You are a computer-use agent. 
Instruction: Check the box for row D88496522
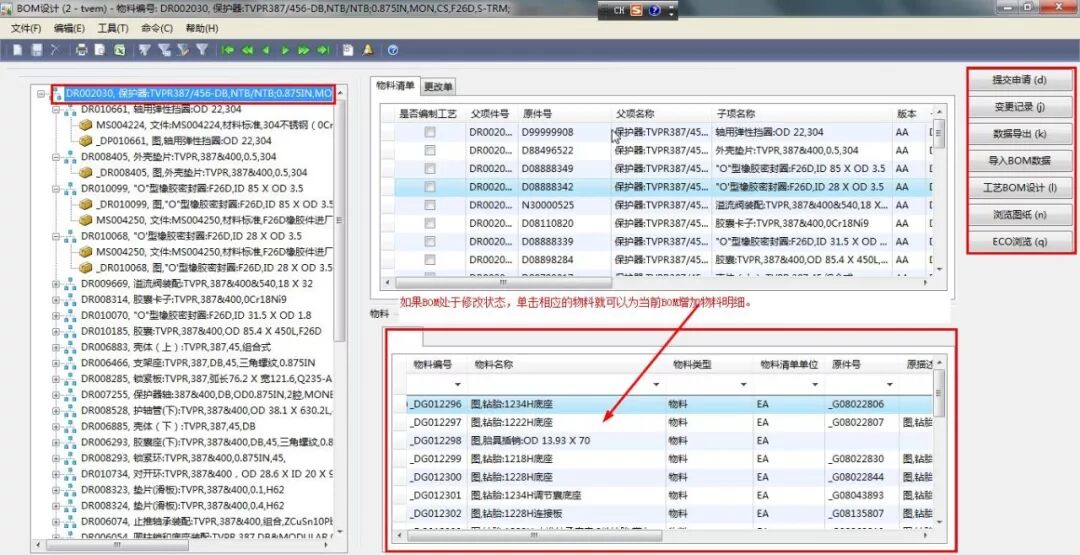[430, 149]
